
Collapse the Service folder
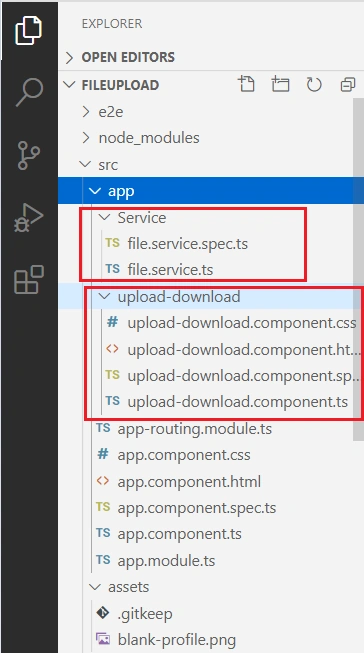(x=104, y=217)
